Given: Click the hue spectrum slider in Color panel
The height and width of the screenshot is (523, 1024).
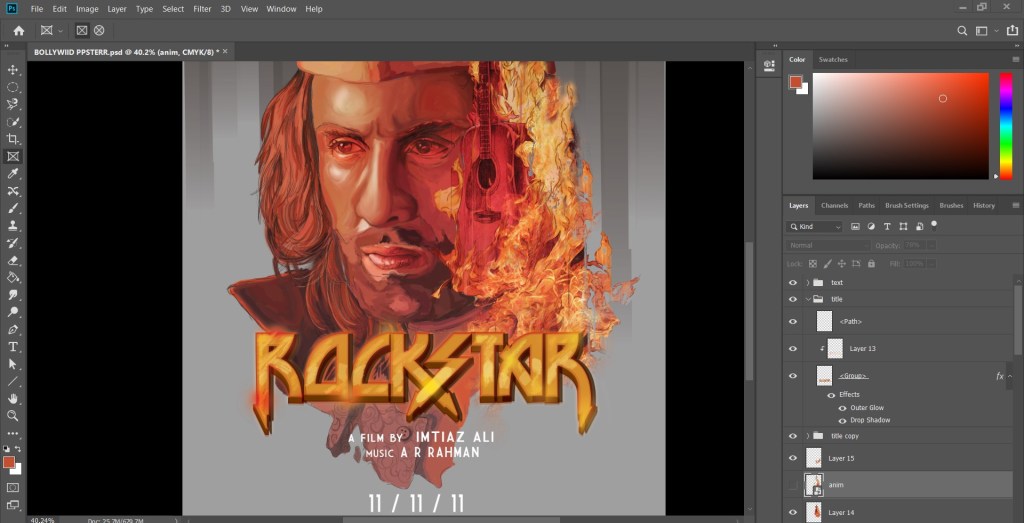Looking at the screenshot, I should (1005, 125).
